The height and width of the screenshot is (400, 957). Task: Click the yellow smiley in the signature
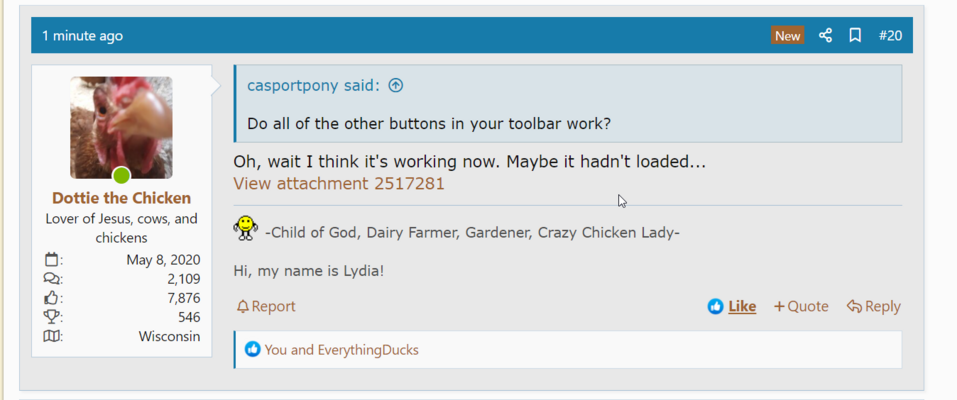pos(245,228)
